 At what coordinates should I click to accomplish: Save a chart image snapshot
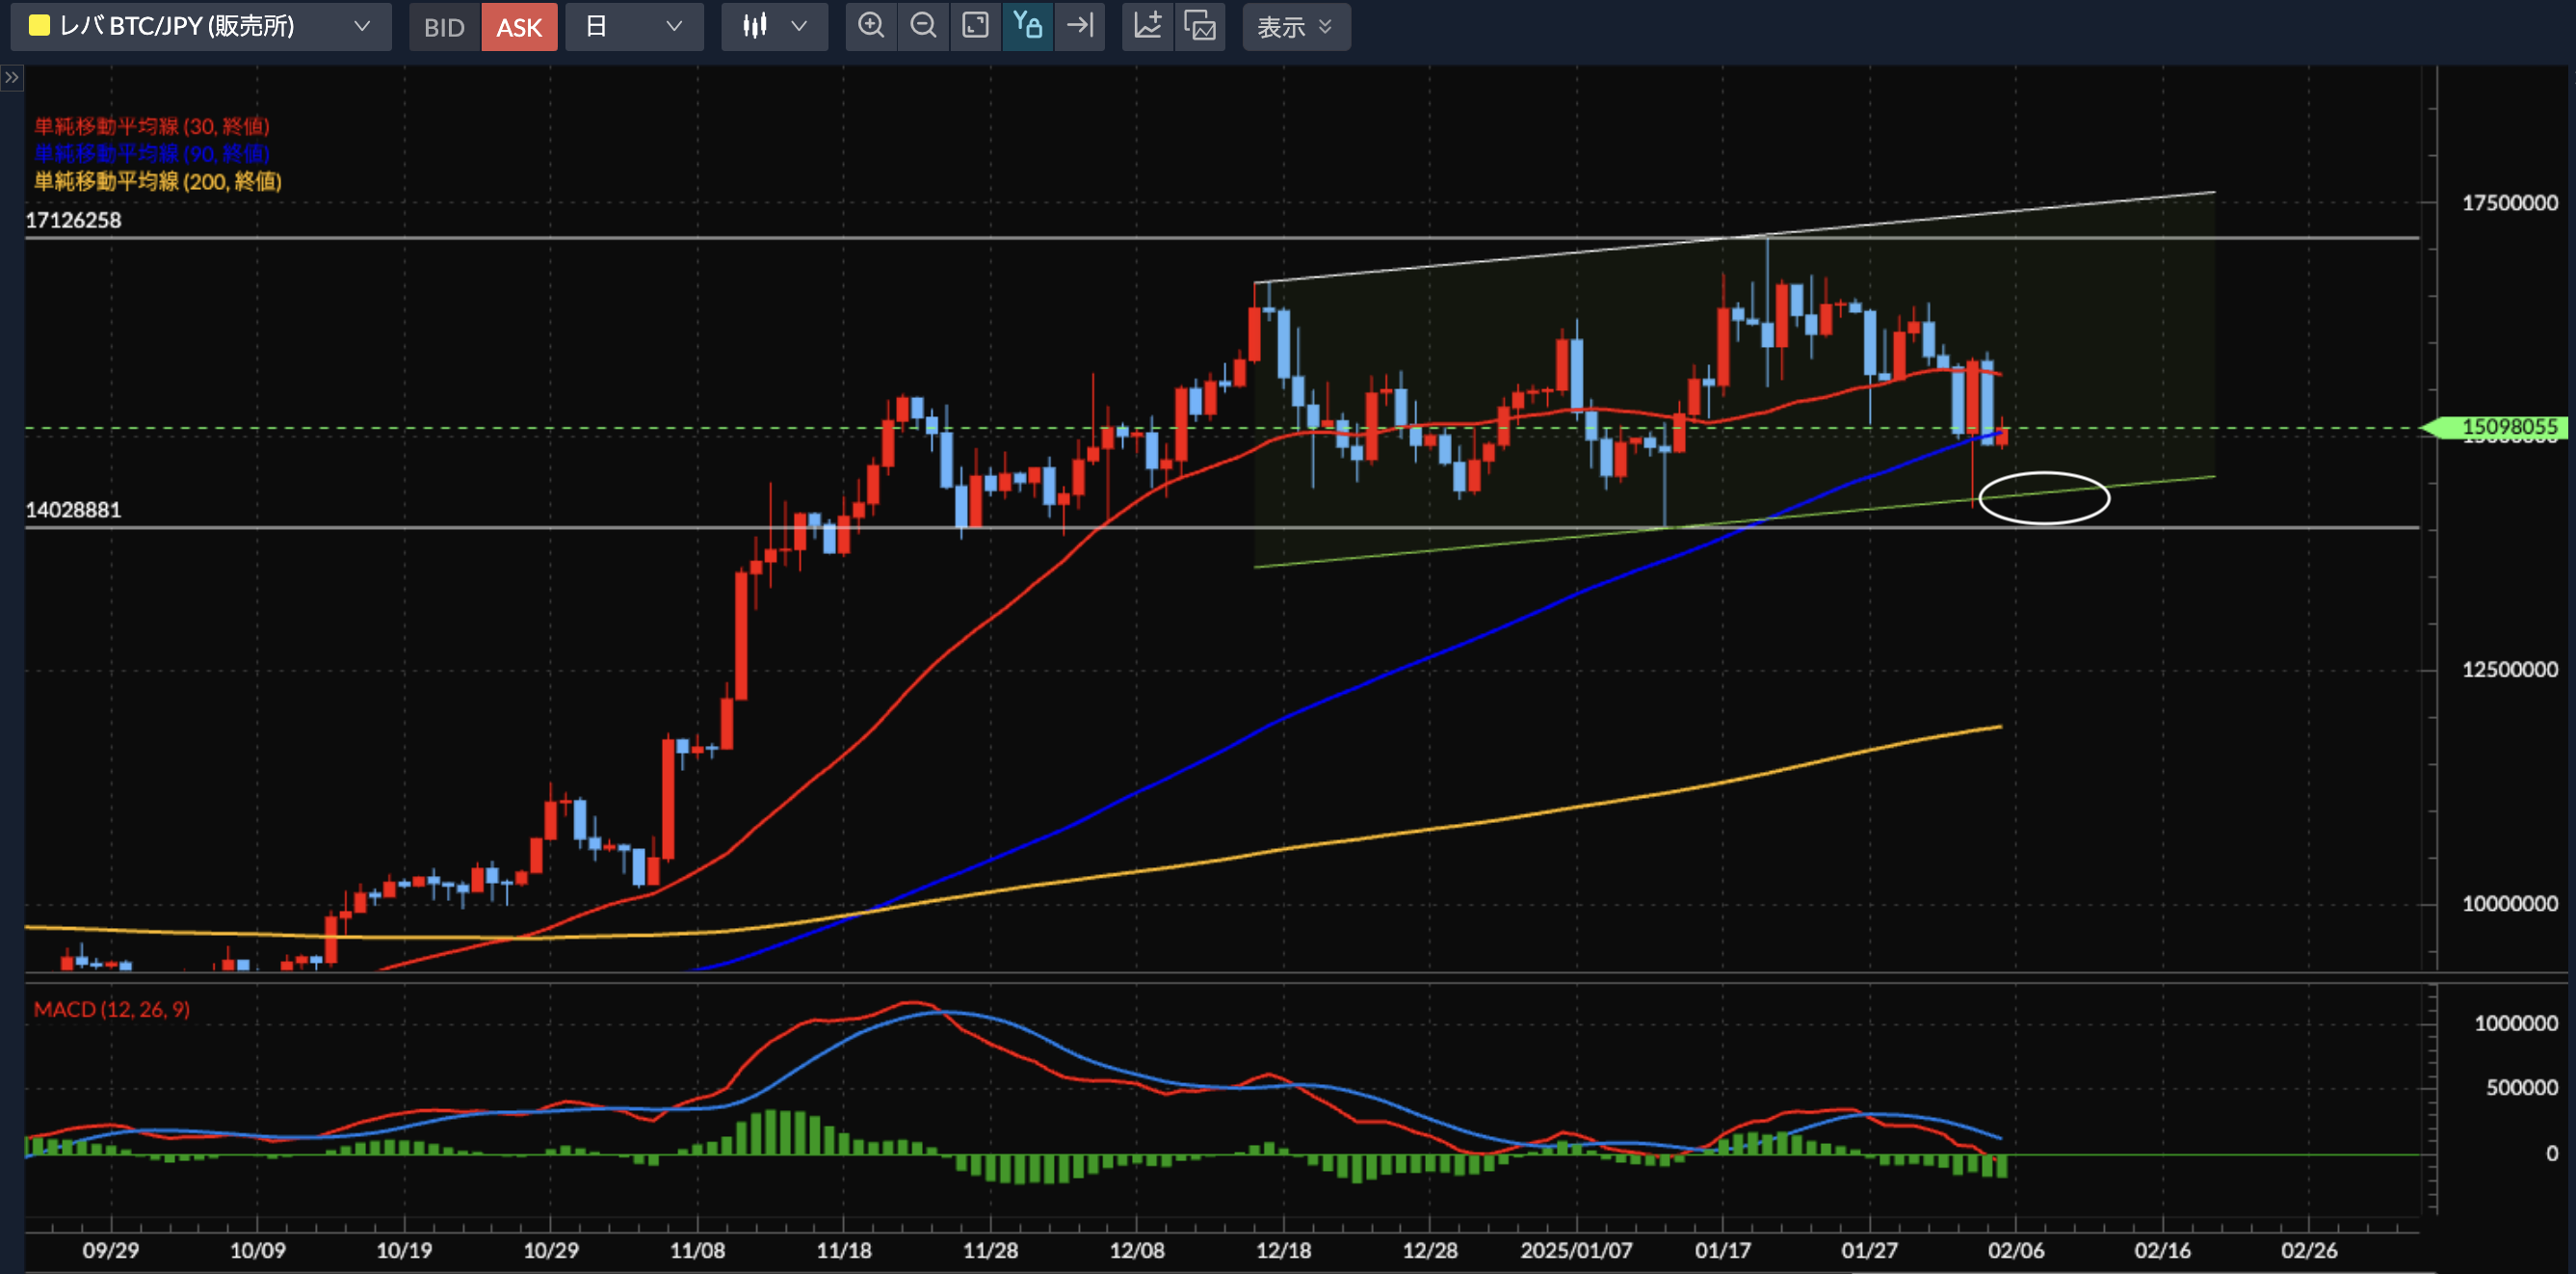[1200, 26]
